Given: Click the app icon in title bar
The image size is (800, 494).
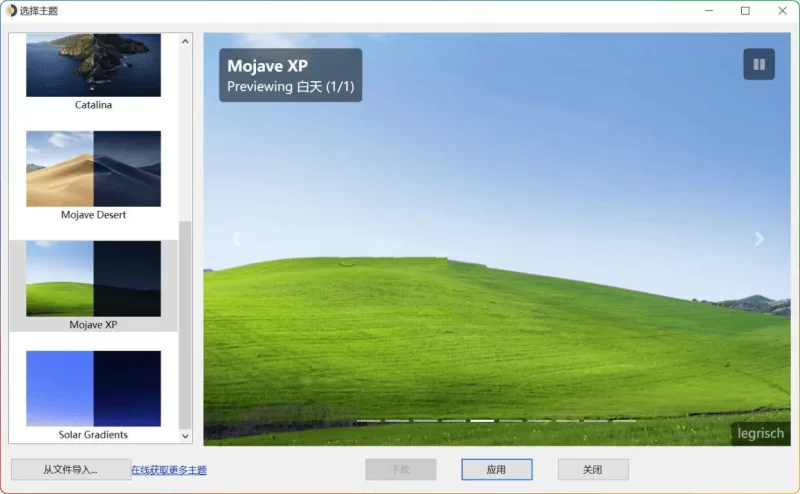Looking at the screenshot, I should (11, 11).
